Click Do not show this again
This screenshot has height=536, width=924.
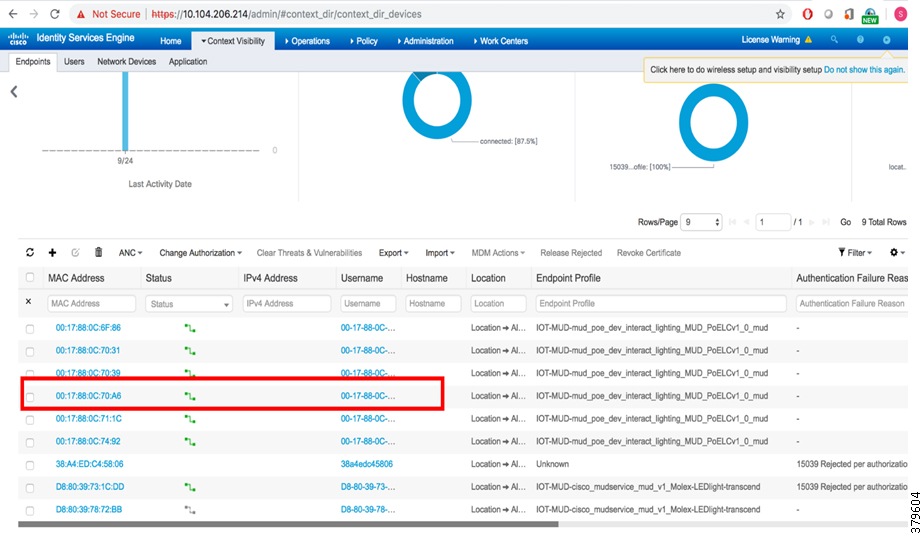pyautogui.click(x=864, y=70)
